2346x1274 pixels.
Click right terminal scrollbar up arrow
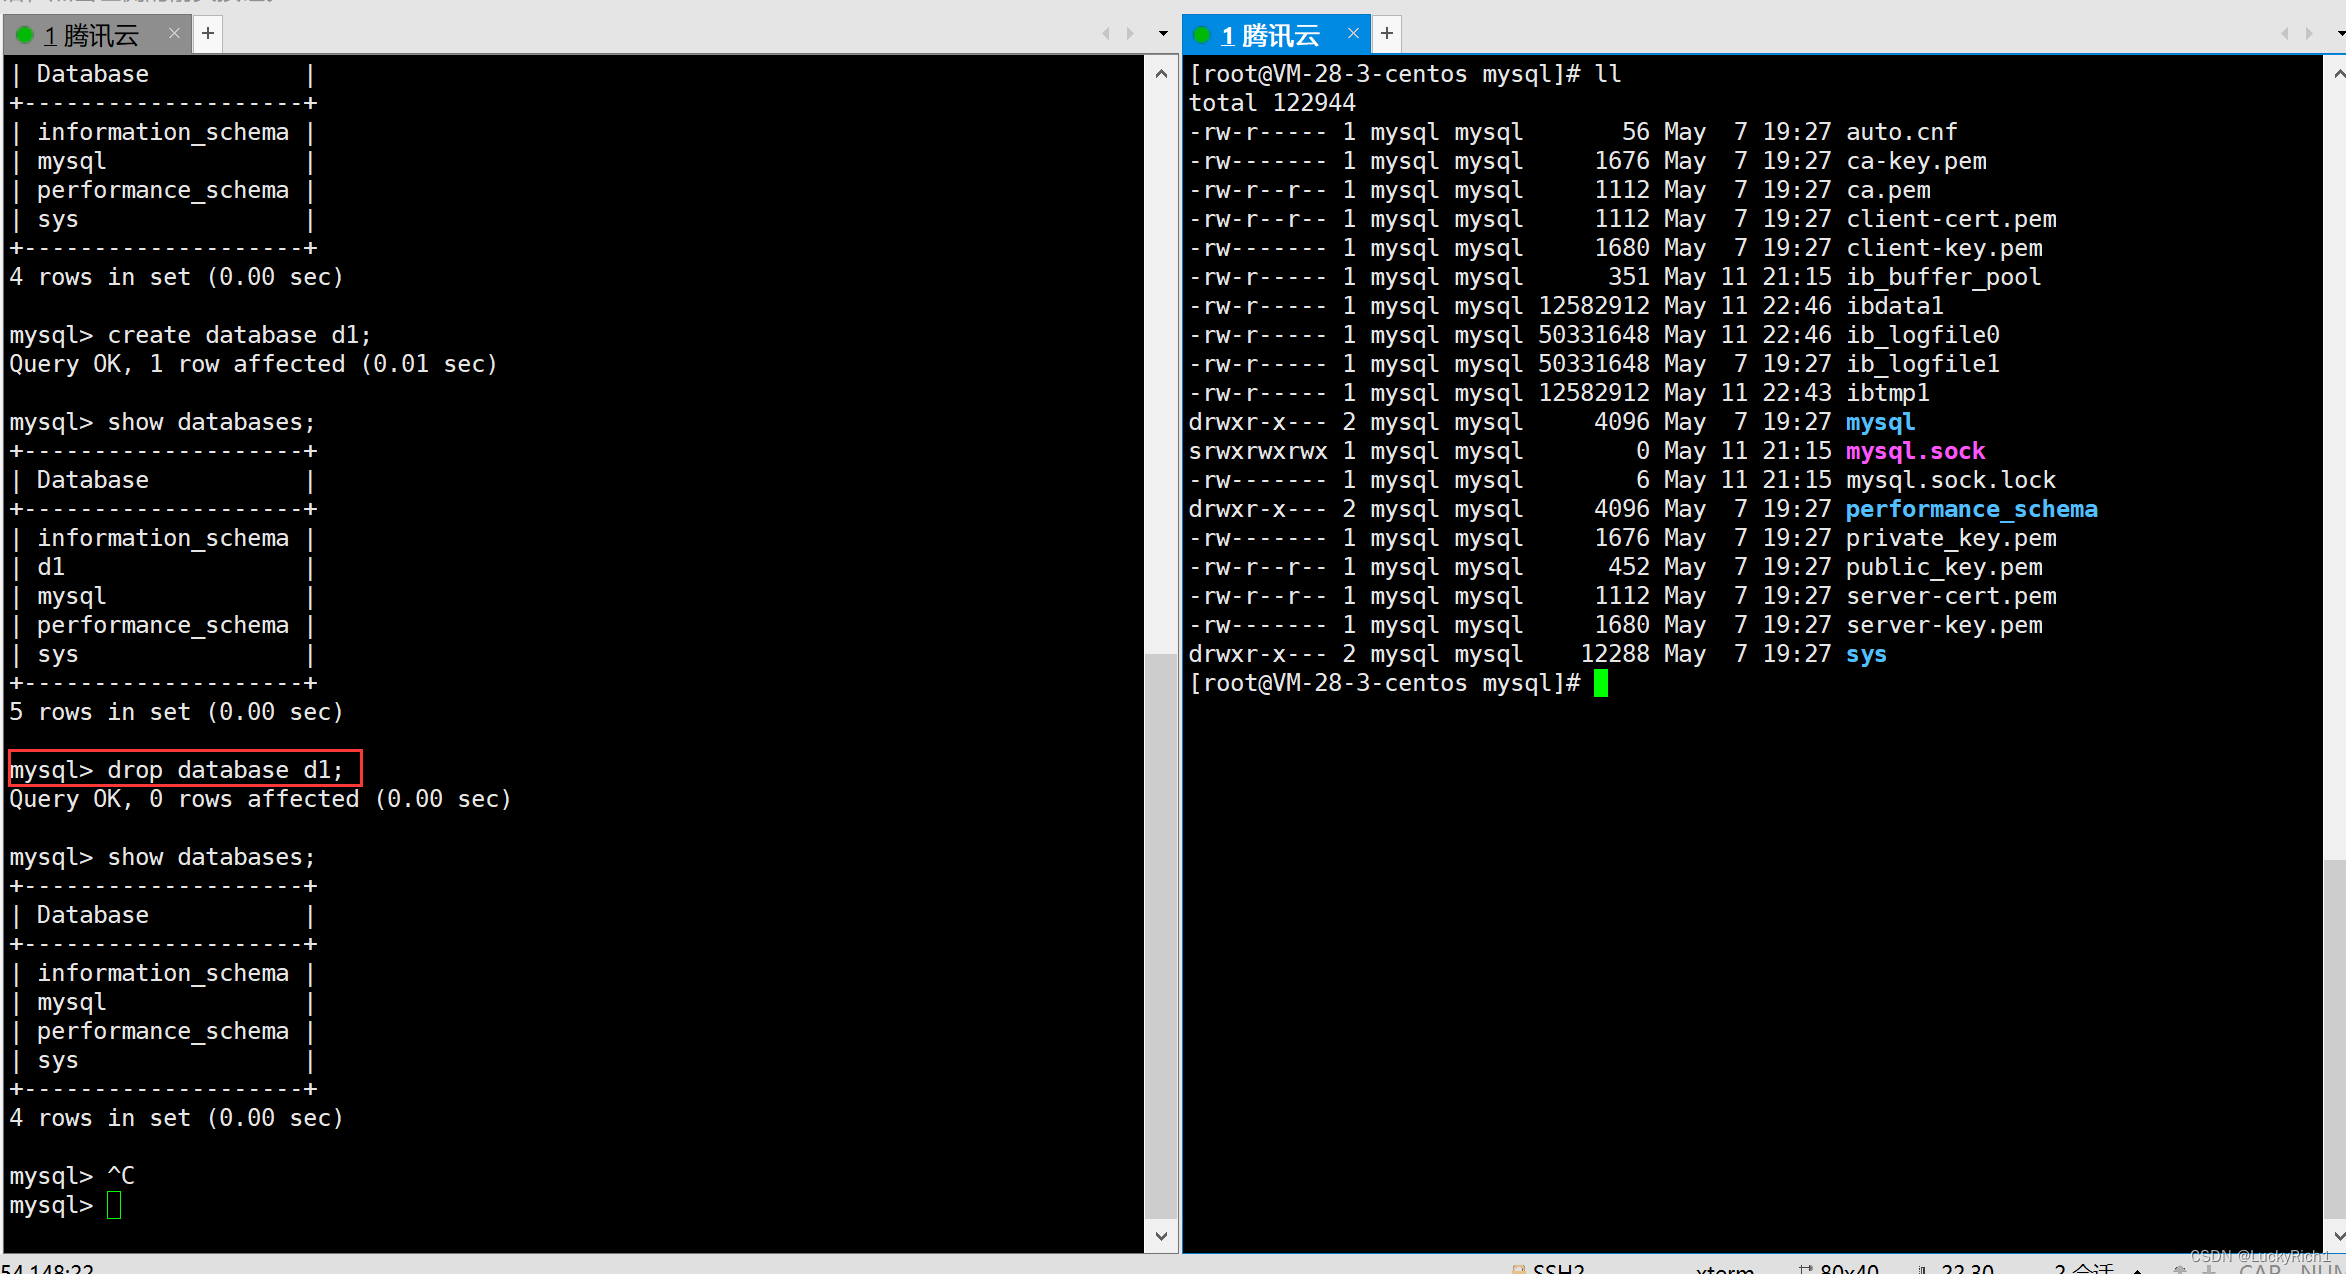click(2336, 73)
